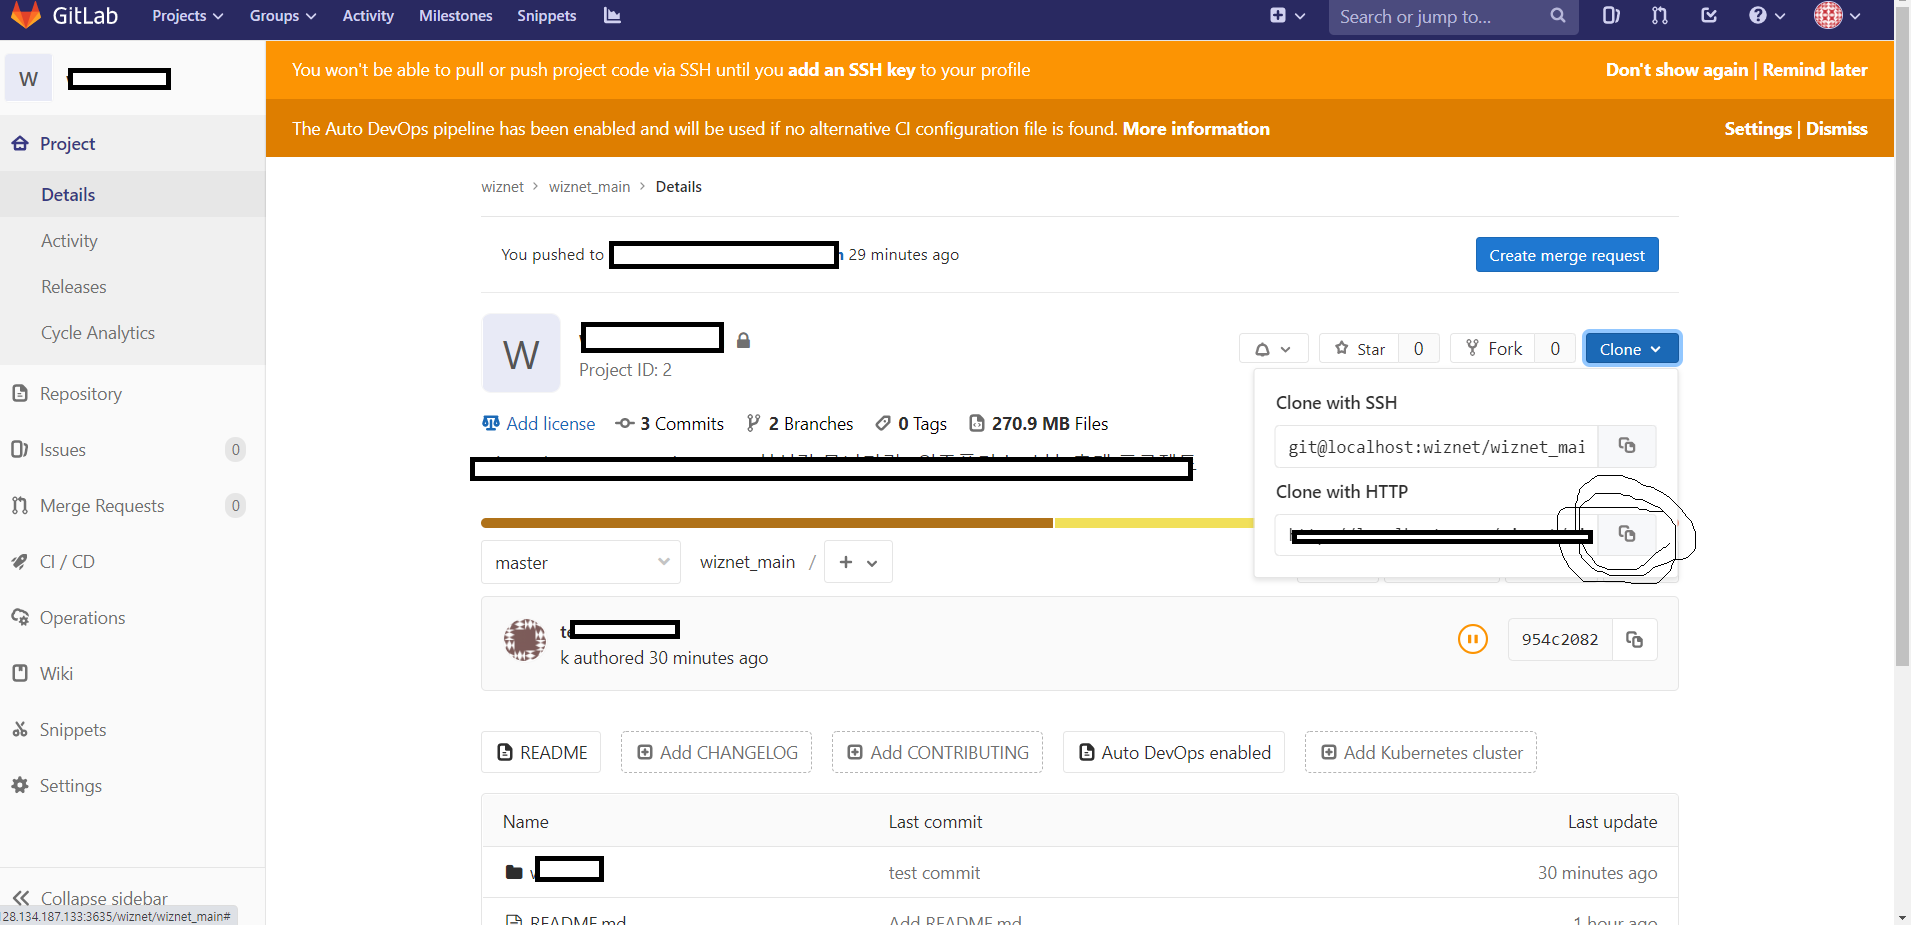The width and height of the screenshot is (1911, 925).
Task: Click Add Kubernetes cluster
Action: point(1421,753)
